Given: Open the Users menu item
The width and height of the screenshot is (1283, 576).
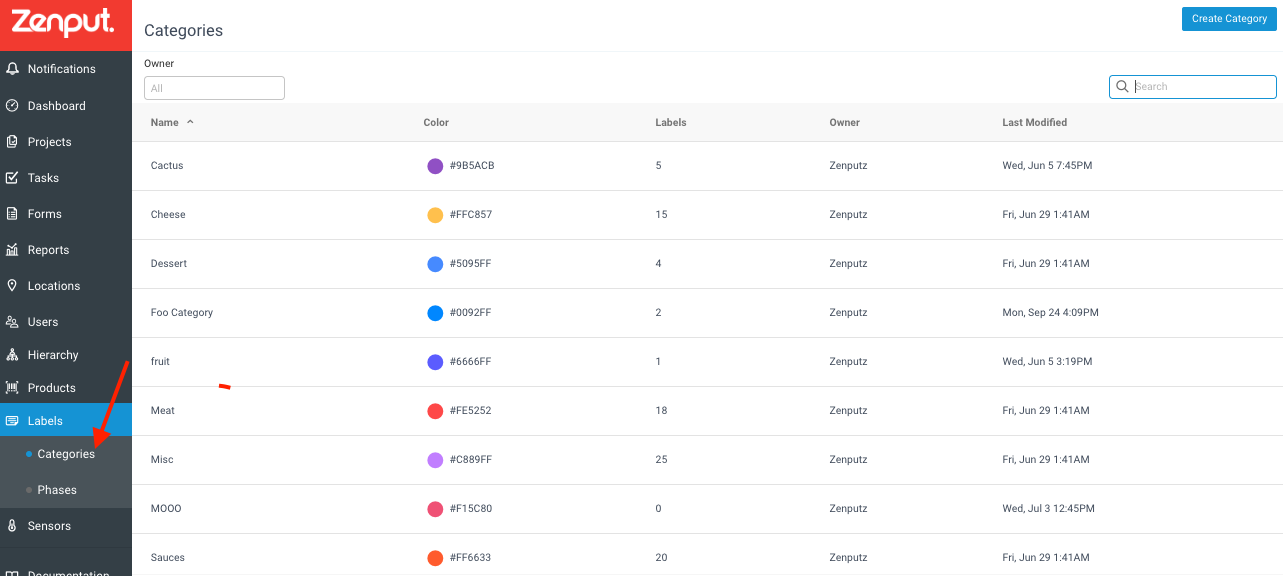Looking at the screenshot, I should (66, 322).
